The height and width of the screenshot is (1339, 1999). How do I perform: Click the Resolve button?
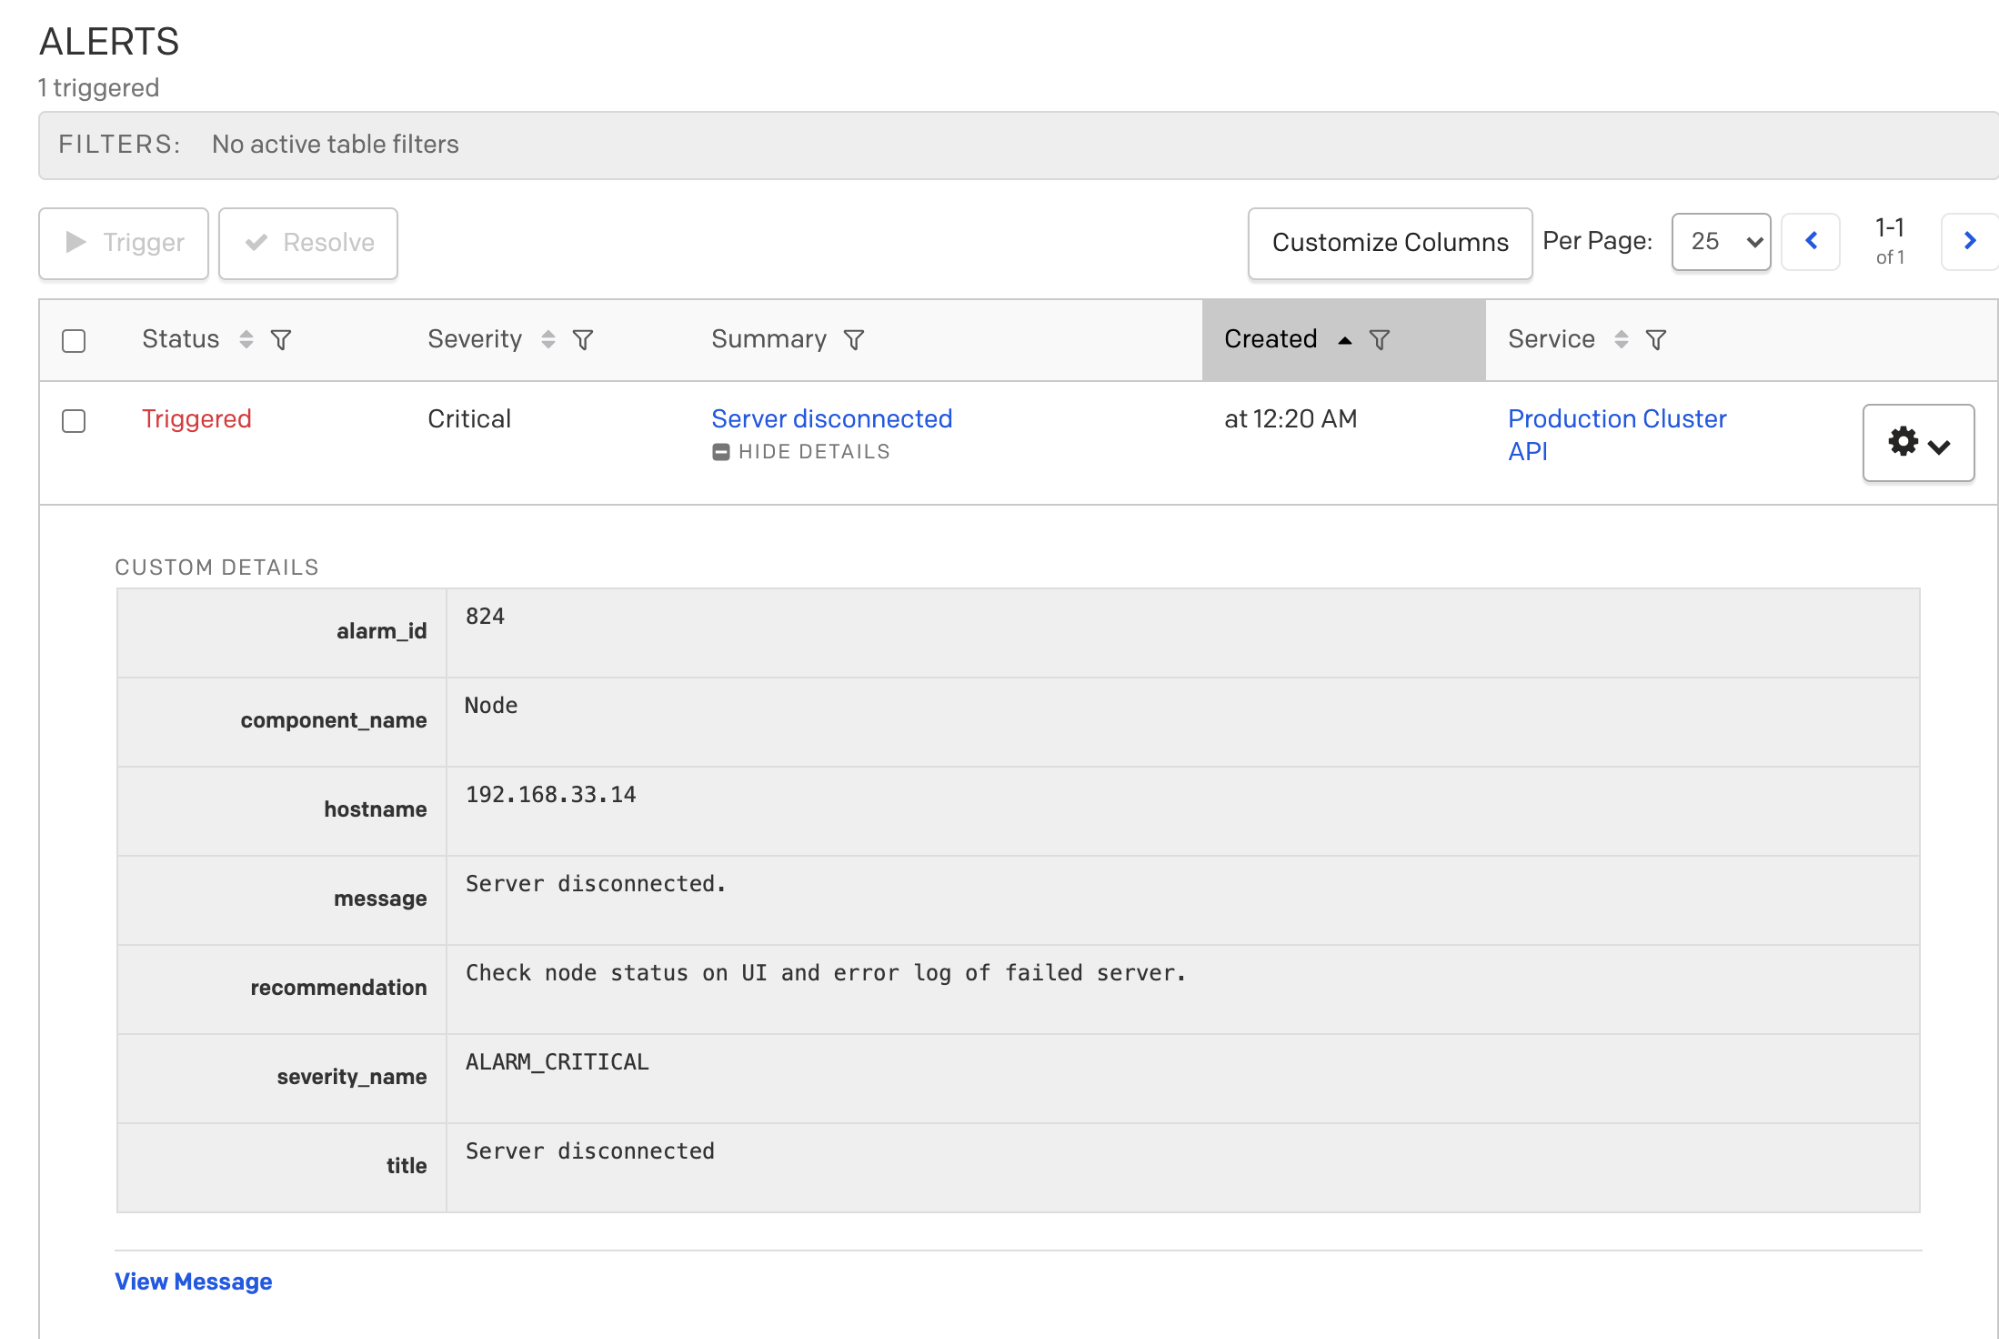tap(307, 242)
